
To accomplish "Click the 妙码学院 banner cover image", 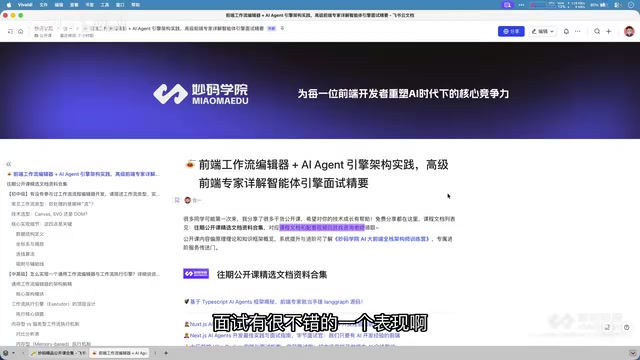I will pos(320,90).
